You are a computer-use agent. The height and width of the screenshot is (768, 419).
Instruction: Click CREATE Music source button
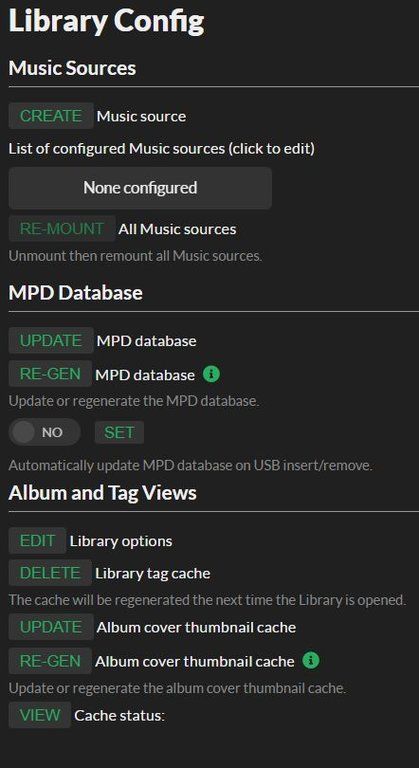[51, 116]
